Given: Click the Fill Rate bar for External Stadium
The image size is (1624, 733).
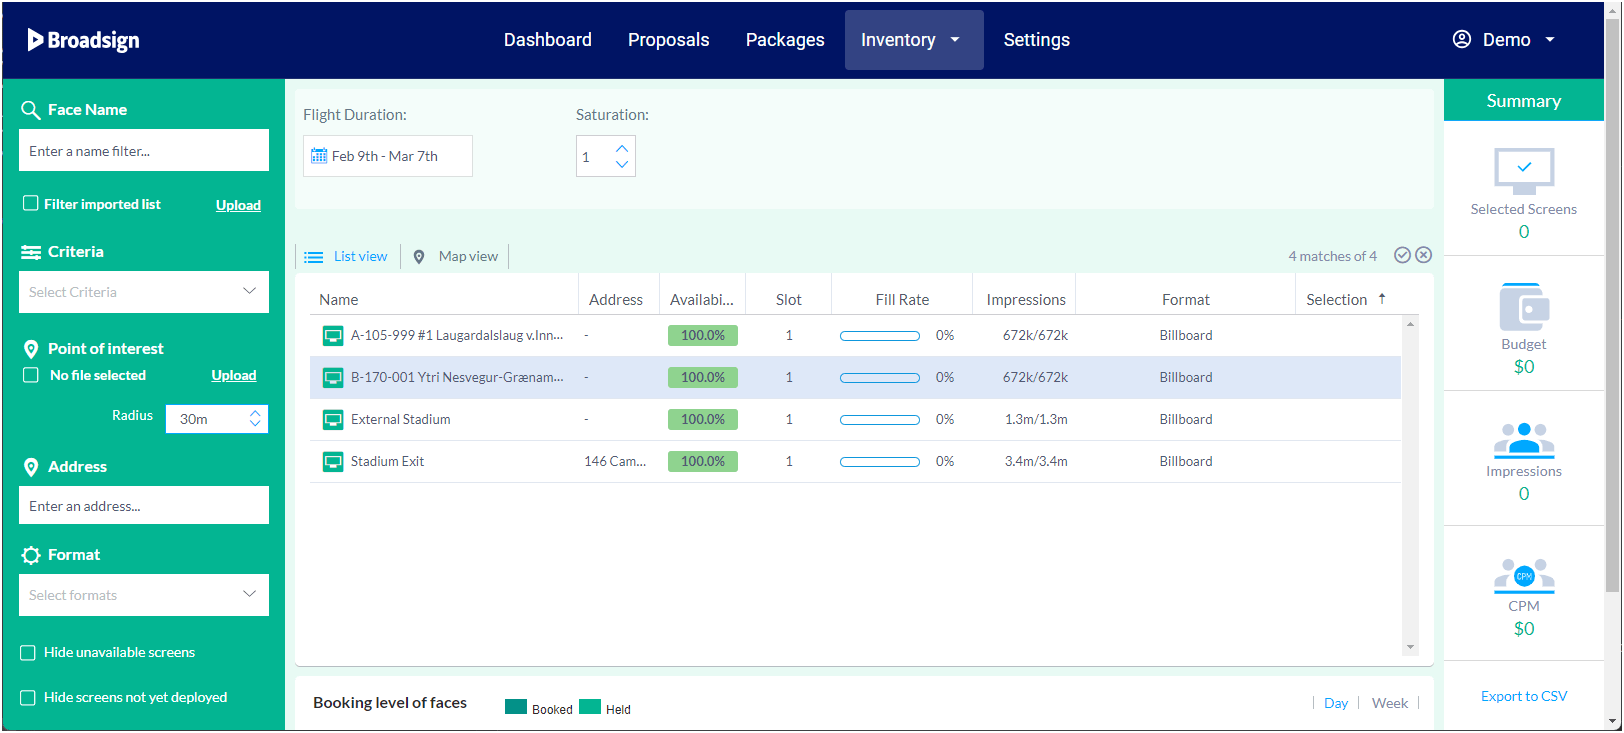Looking at the screenshot, I should (x=880, y=420).
